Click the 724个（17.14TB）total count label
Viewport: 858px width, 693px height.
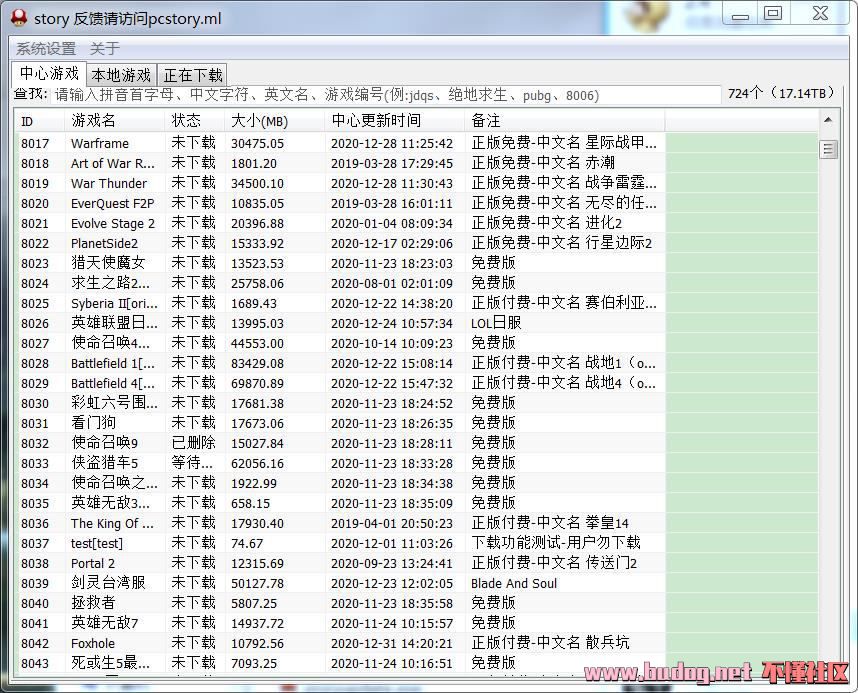781,94
